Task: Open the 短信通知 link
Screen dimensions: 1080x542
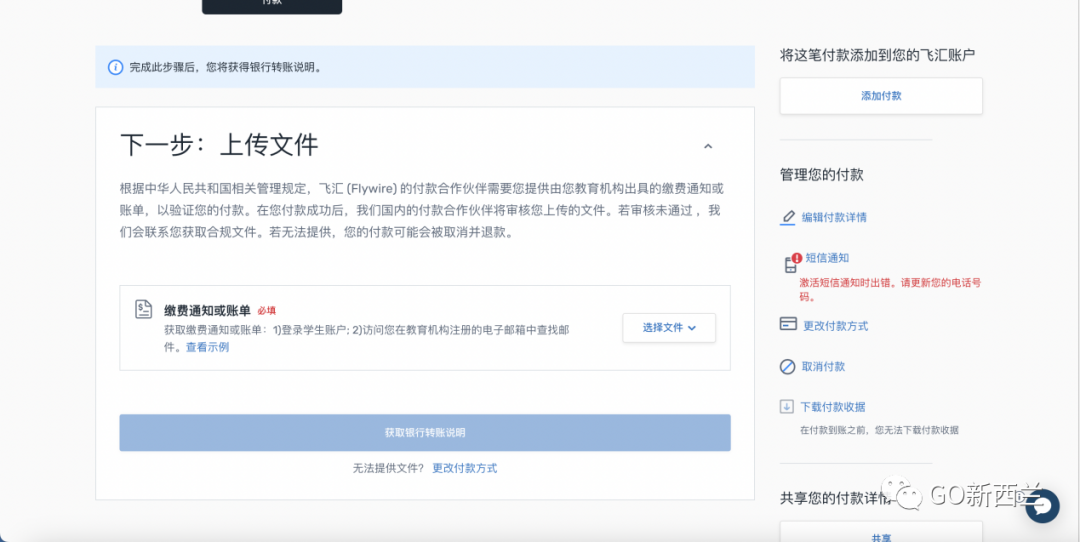Action: click(827, 258)
